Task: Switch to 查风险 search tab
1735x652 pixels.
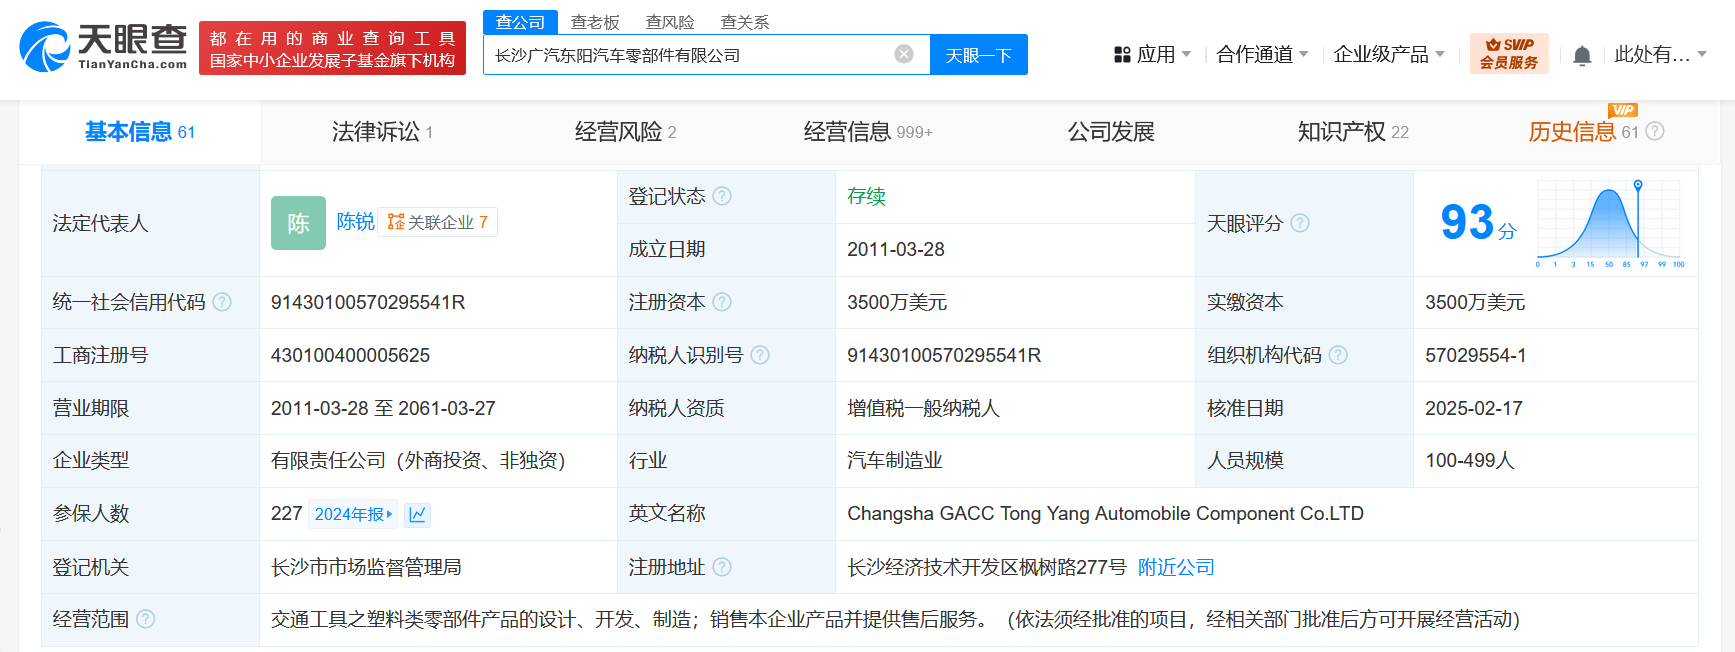Action: pyautogui.click(x=670, y=22)
